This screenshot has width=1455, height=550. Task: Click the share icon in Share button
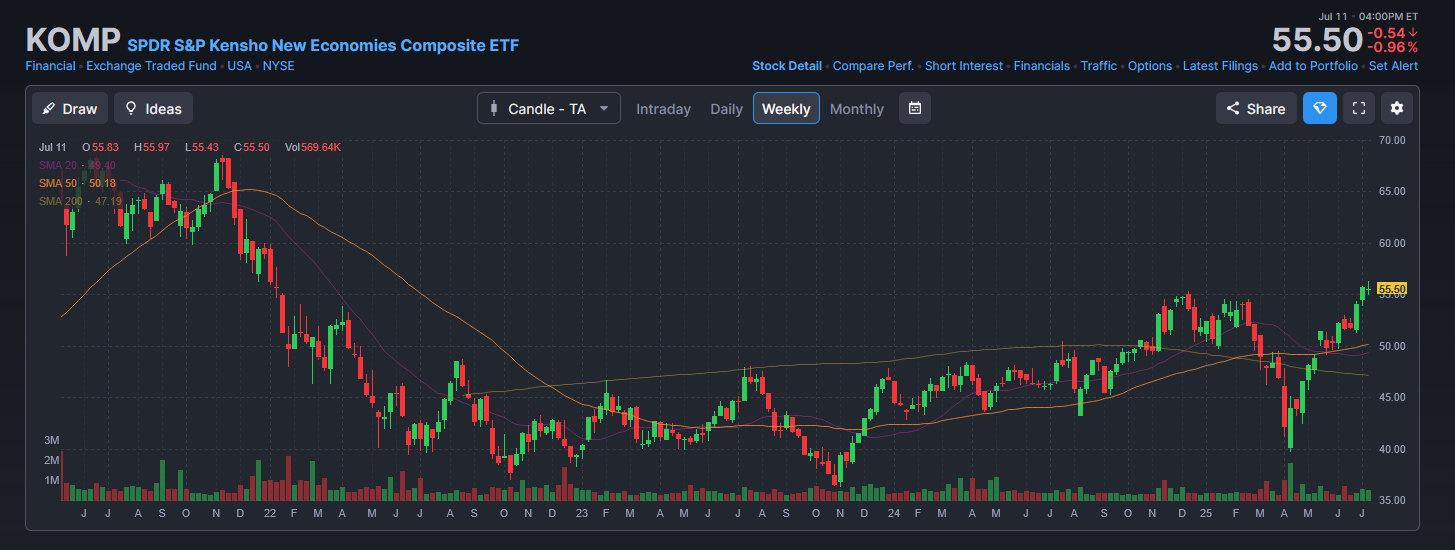coord(1233,108)
